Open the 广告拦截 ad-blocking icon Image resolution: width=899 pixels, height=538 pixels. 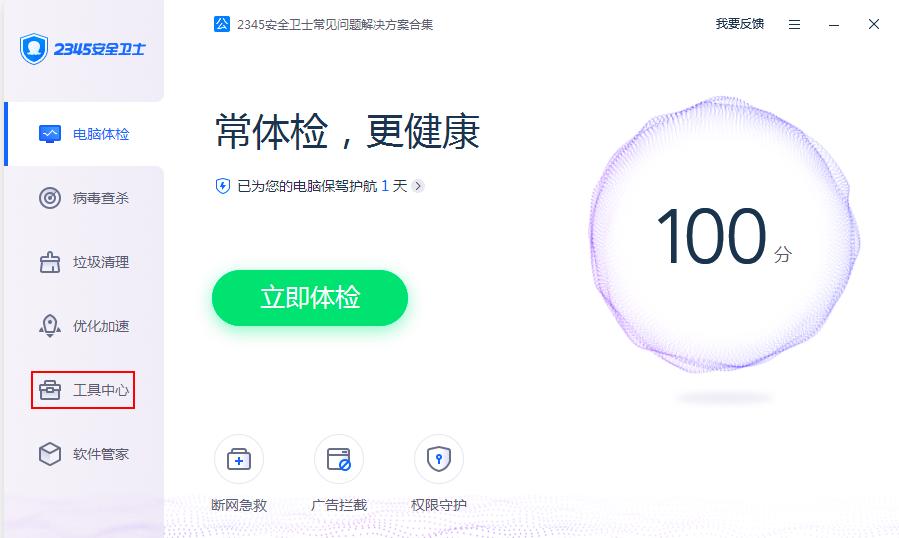338,459
